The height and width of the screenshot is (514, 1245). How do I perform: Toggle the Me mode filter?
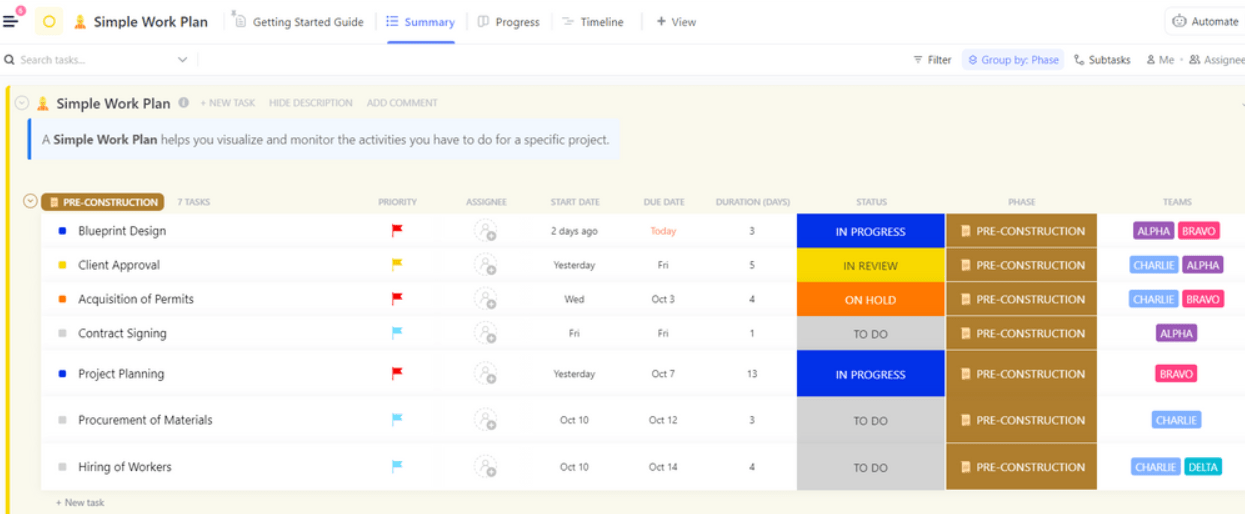[1160, 60]
